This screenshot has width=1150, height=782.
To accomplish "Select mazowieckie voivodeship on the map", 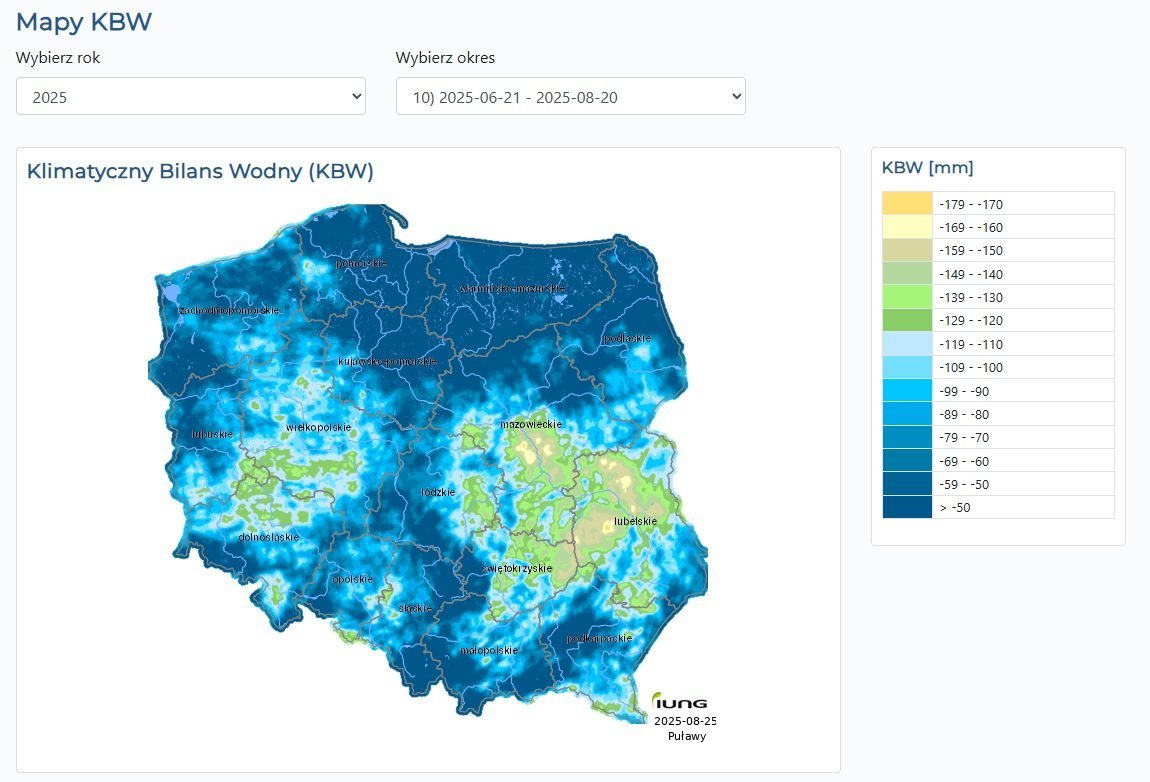I will tap(531, 424).
